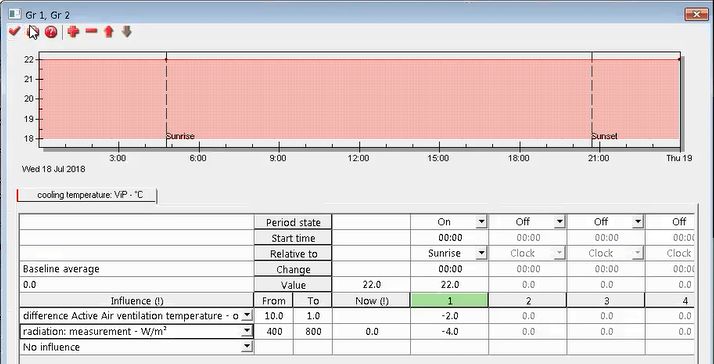Move up with the red up arrow icon
The image size is (714, 364).
(x=108, y=31)
